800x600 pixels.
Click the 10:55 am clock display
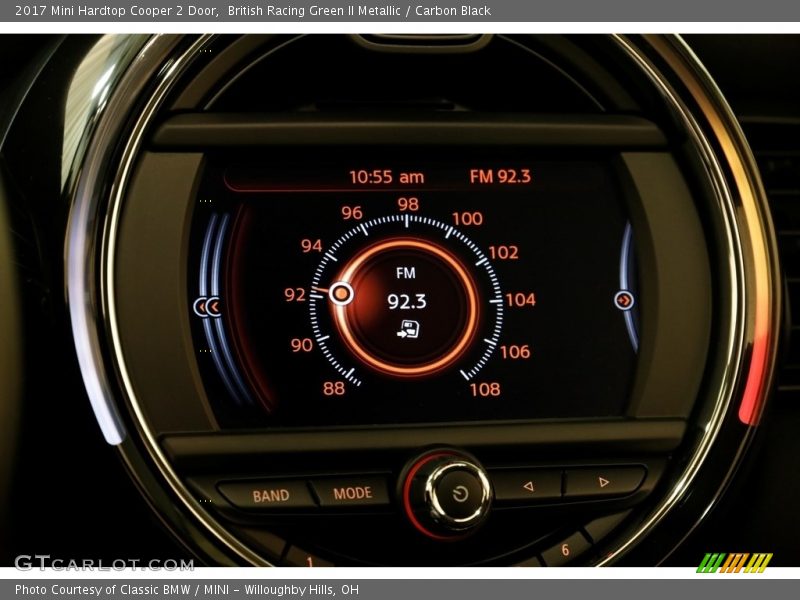click(386, 177)
